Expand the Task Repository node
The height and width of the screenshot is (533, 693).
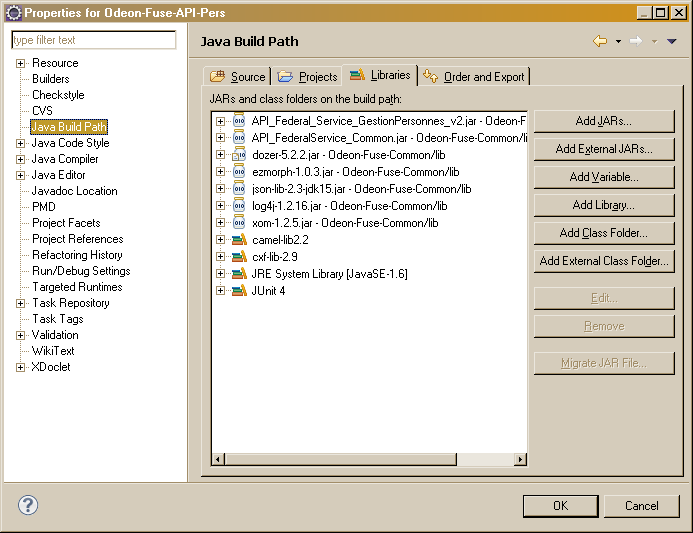(x=21, y=303)
